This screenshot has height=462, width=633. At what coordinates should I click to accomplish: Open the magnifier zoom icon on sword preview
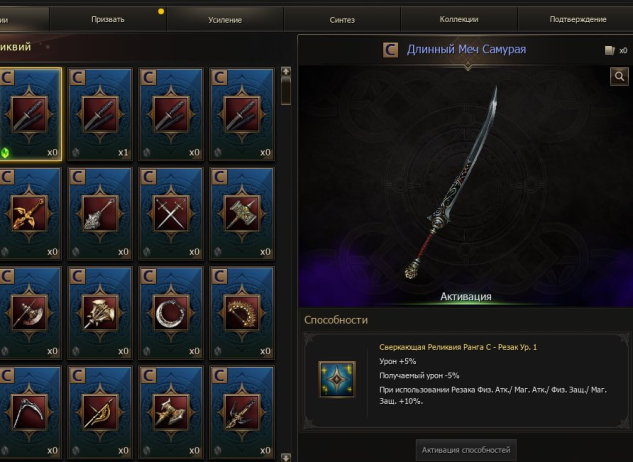coord(619,76)
